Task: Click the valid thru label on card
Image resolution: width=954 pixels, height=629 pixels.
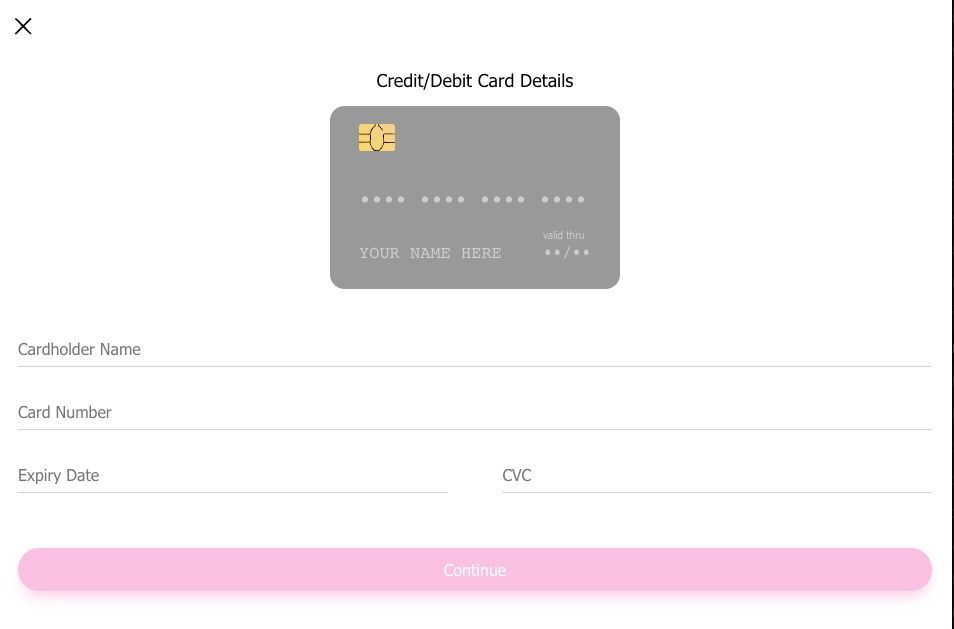Action: point(563,236)
